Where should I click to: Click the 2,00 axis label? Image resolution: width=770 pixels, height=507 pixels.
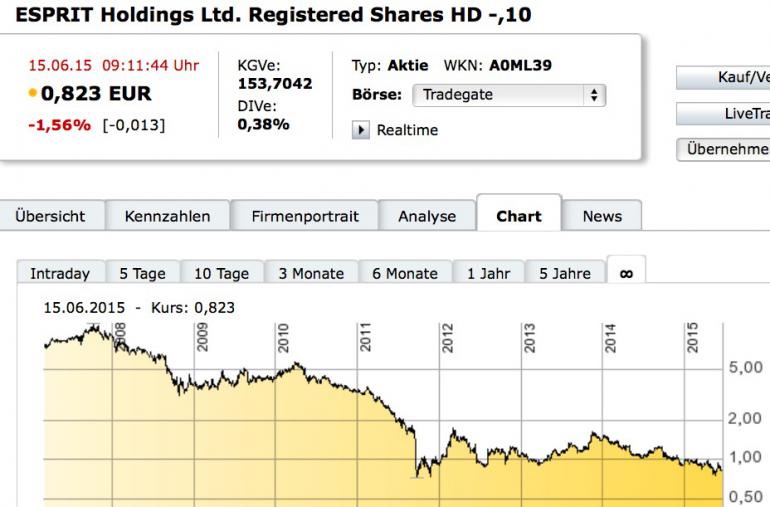[745, 419]
